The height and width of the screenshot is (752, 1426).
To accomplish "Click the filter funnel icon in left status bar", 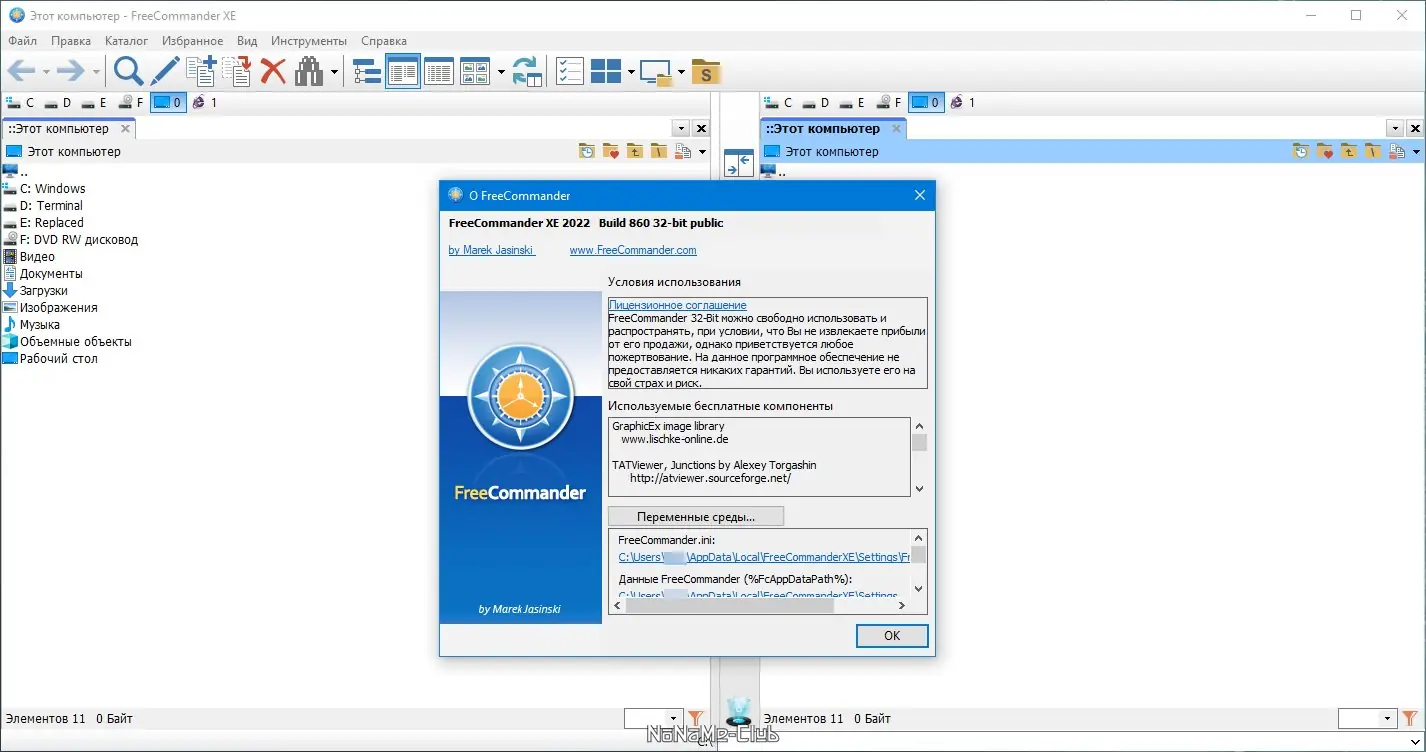I will point(696,718).
